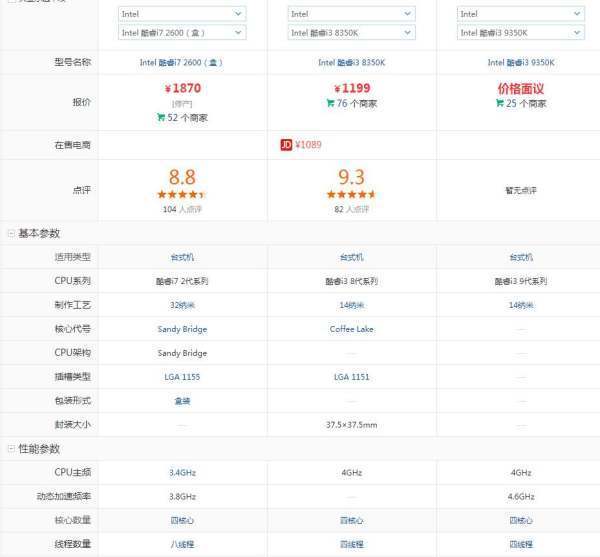Click the 动态加速频率 row label
This screenshot has height=557, width=600.
(64, 497)
